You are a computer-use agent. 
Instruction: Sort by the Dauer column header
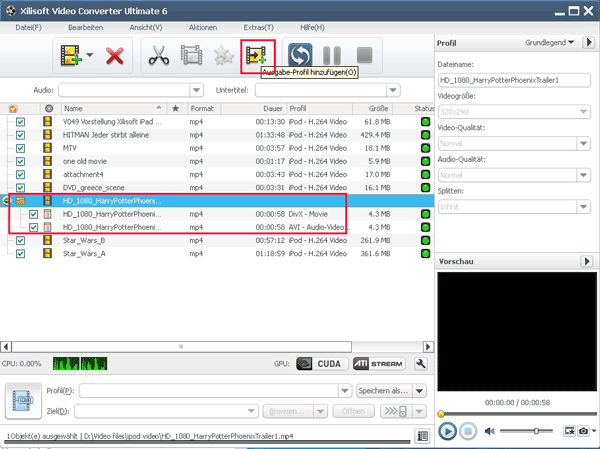pyautogui.click(x=253, y=108)
